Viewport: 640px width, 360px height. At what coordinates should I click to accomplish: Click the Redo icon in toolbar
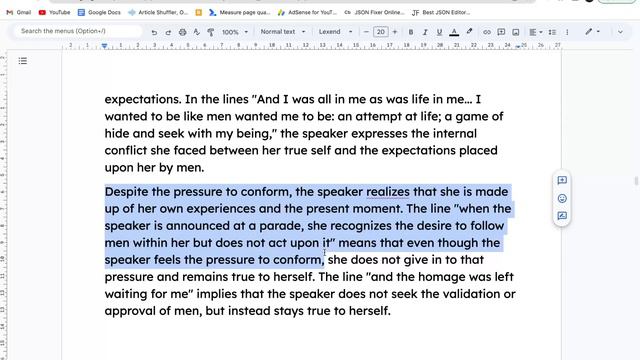pos(168,32)
